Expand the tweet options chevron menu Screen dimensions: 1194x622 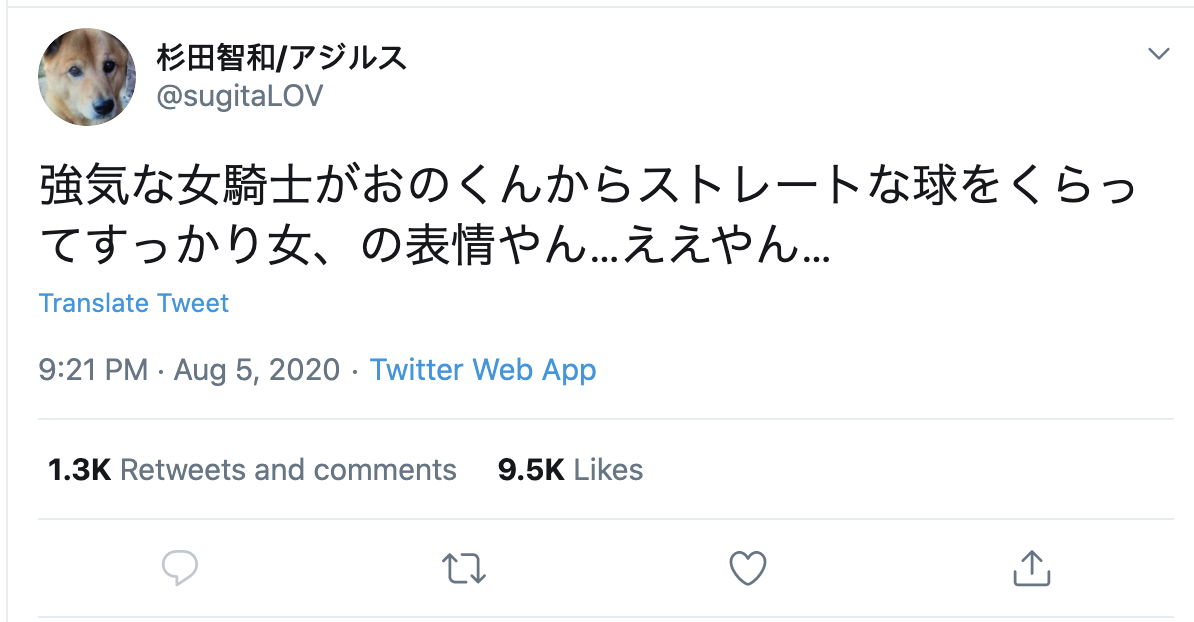coord(1158,54)
